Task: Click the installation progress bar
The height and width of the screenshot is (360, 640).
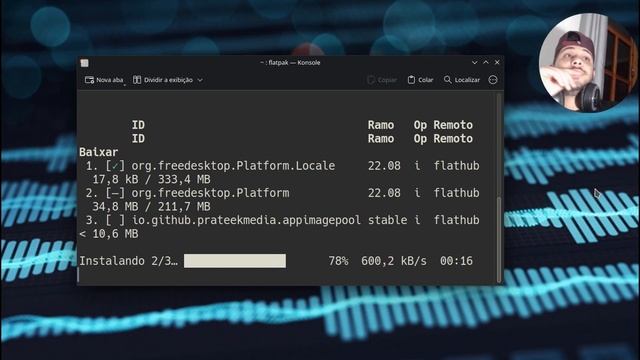Action: [x=235, y=261]
